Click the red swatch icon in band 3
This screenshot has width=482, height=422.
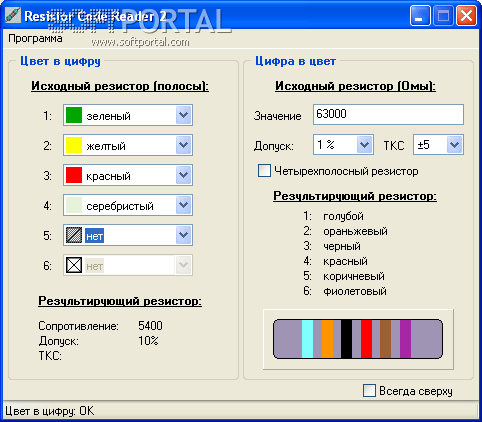click(x=74, y=175)
